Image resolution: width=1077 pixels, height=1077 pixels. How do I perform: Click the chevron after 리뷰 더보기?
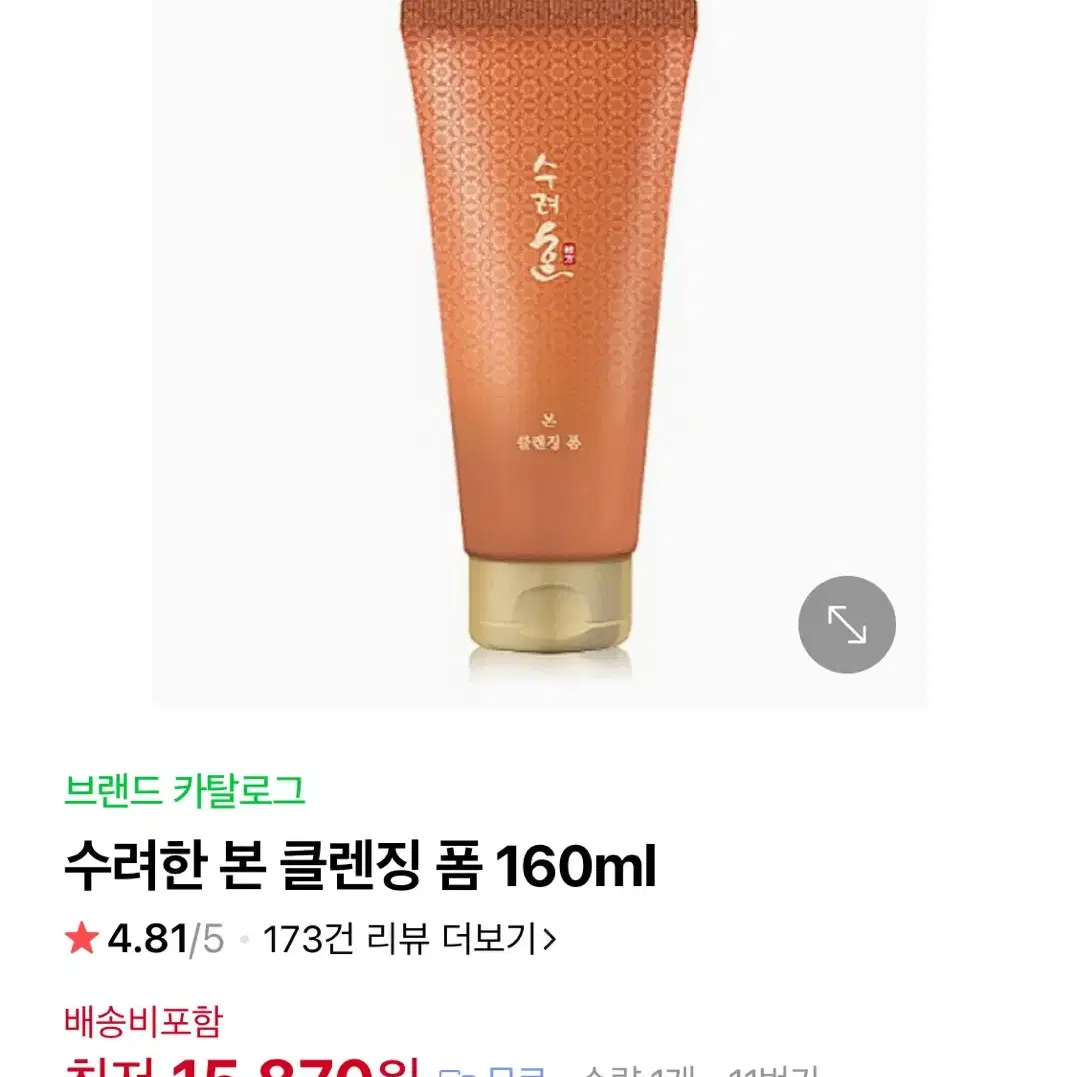pyautogui.click(x=548, y=938)
